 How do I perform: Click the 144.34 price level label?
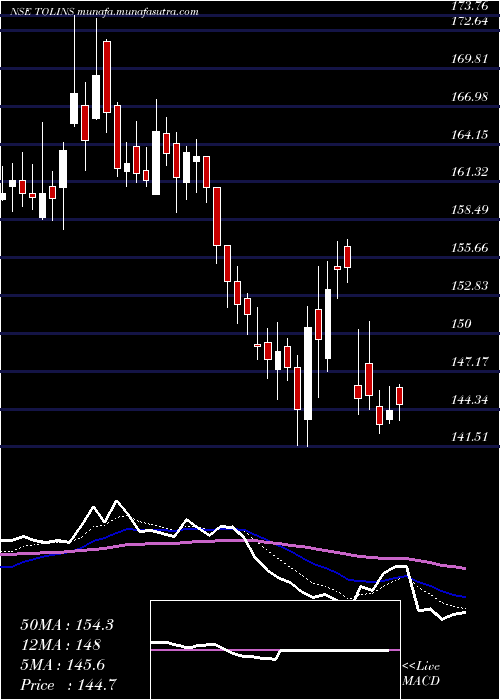[469, 400]
